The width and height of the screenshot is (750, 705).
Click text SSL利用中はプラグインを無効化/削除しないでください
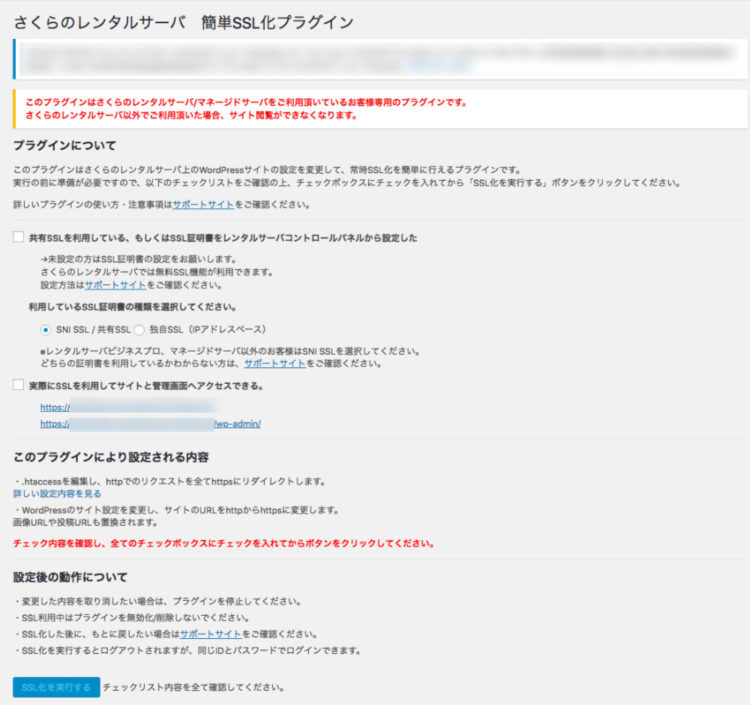(x=132, y=618)
